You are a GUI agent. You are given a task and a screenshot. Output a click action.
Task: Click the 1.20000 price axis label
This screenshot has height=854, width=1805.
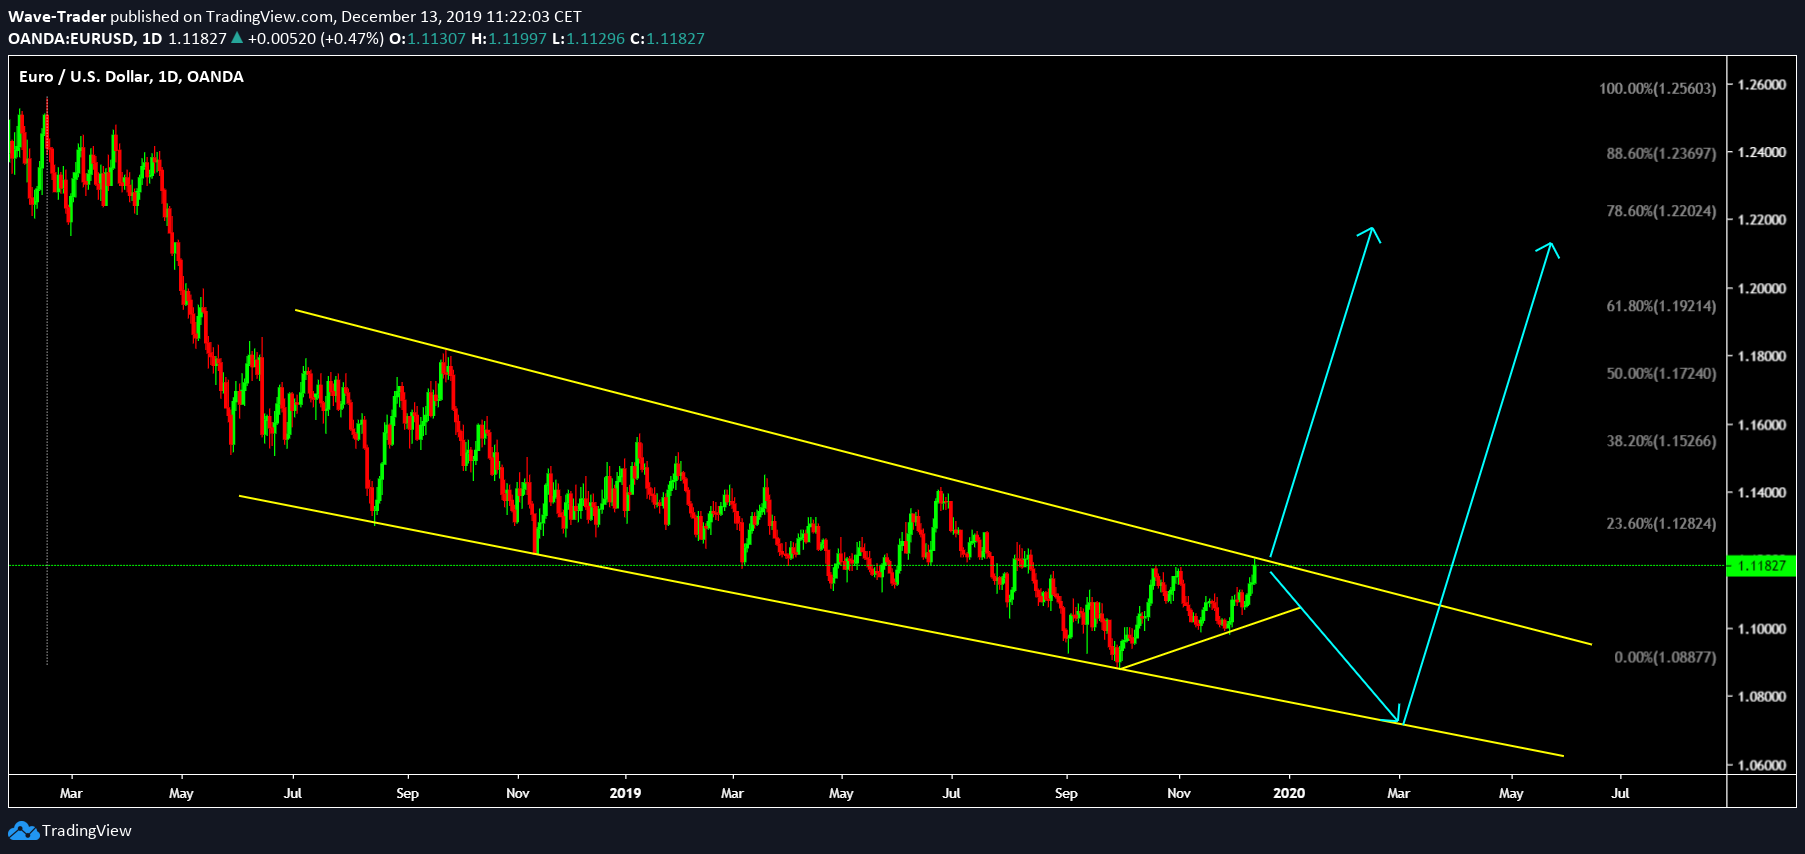coord(1762,288)
